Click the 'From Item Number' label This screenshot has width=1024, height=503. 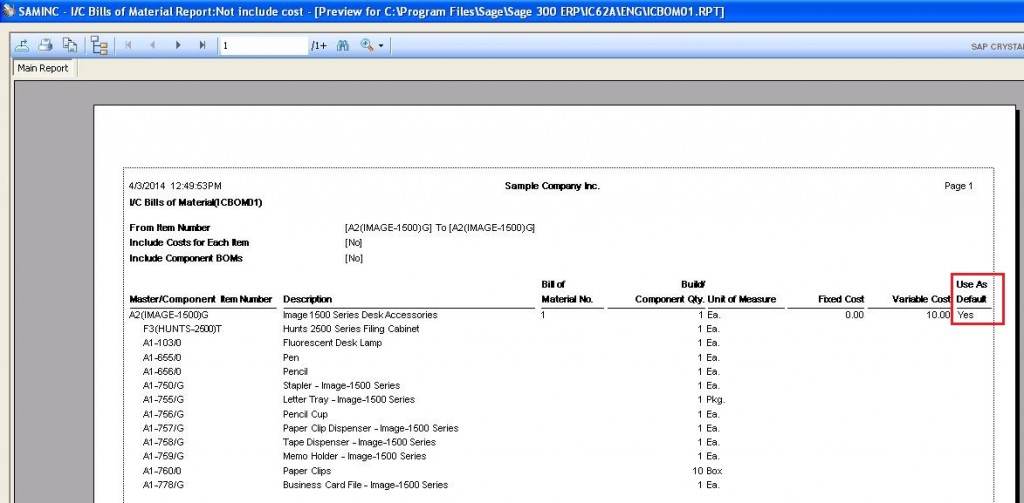tap(170, 228)
